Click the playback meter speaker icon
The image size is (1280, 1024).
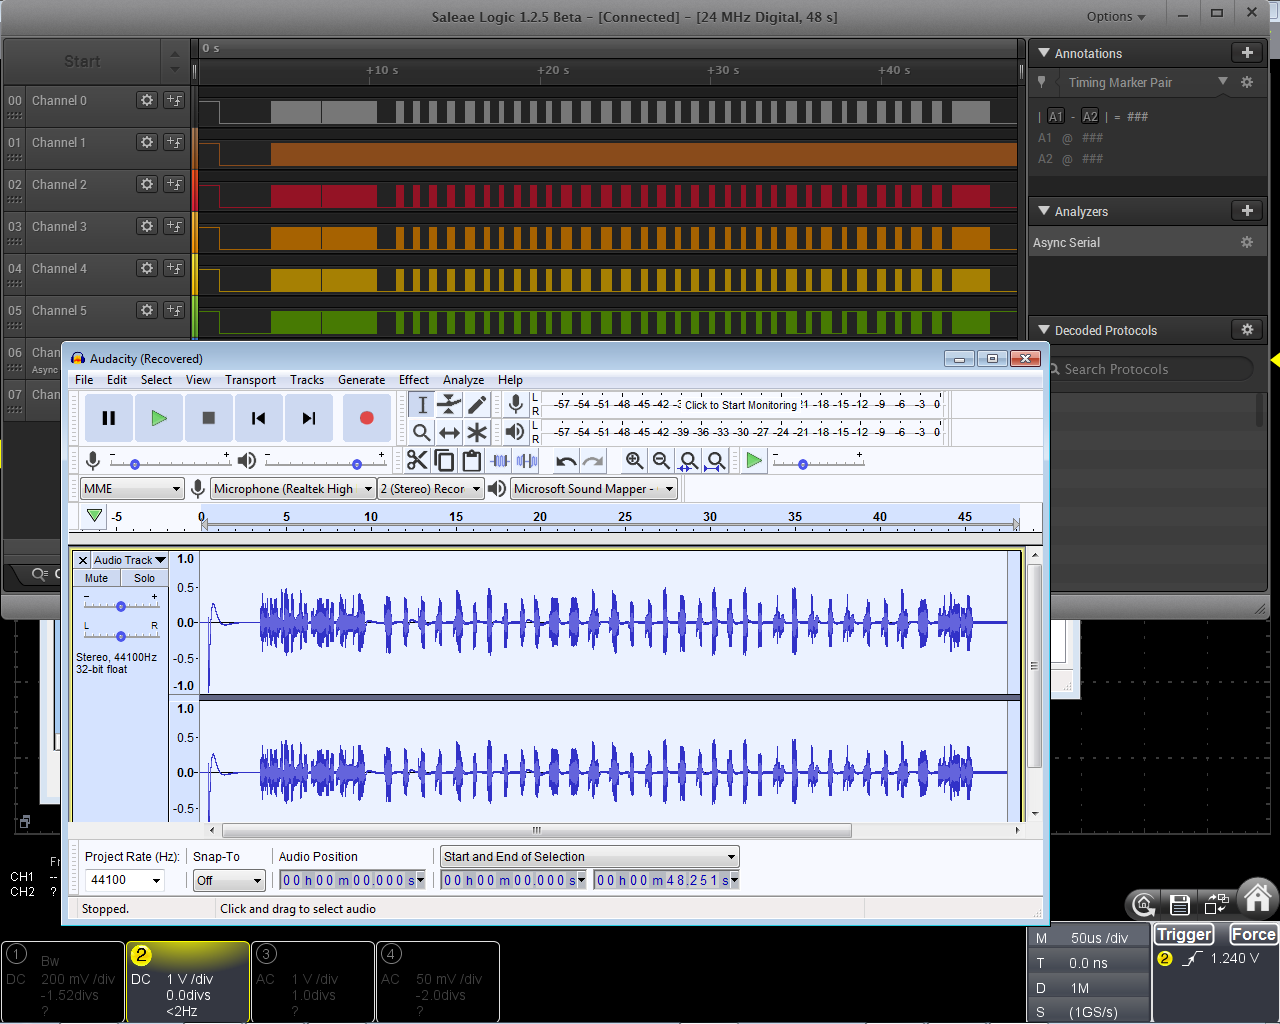[x=515, y=432]
